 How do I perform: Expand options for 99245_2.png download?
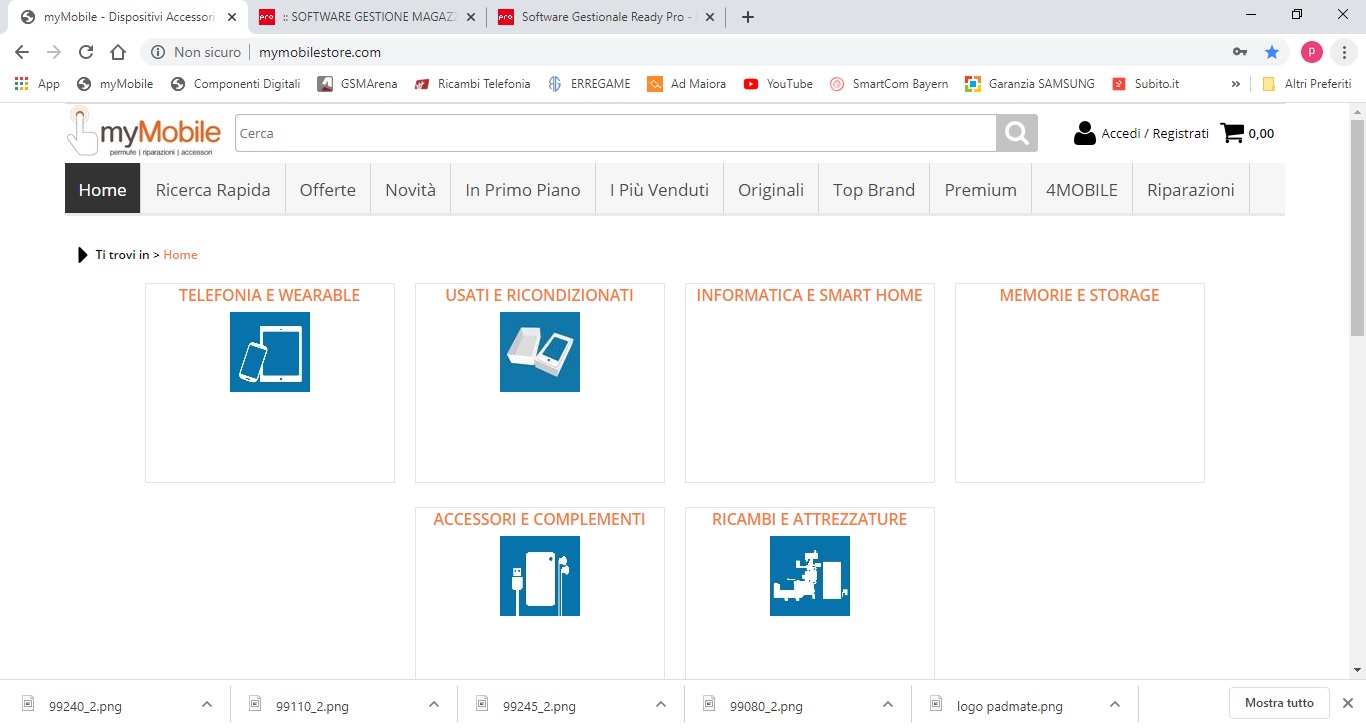[x=661, y=704]
